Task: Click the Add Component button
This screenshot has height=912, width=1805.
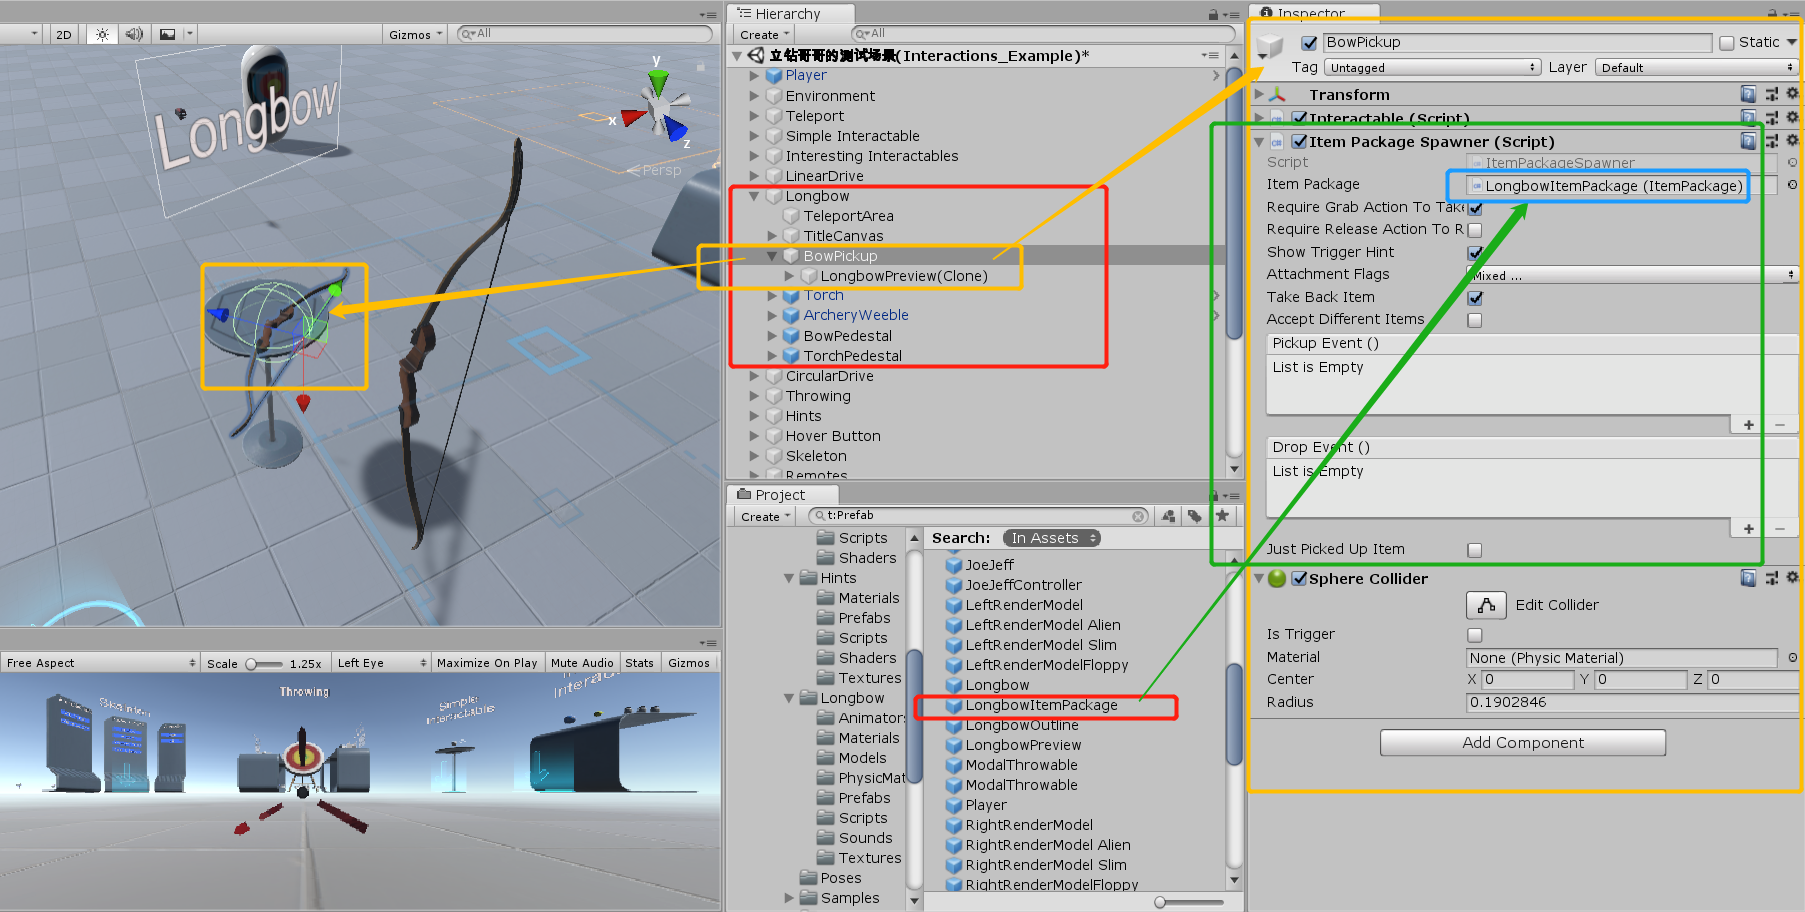Action: tap(1522, 742)
